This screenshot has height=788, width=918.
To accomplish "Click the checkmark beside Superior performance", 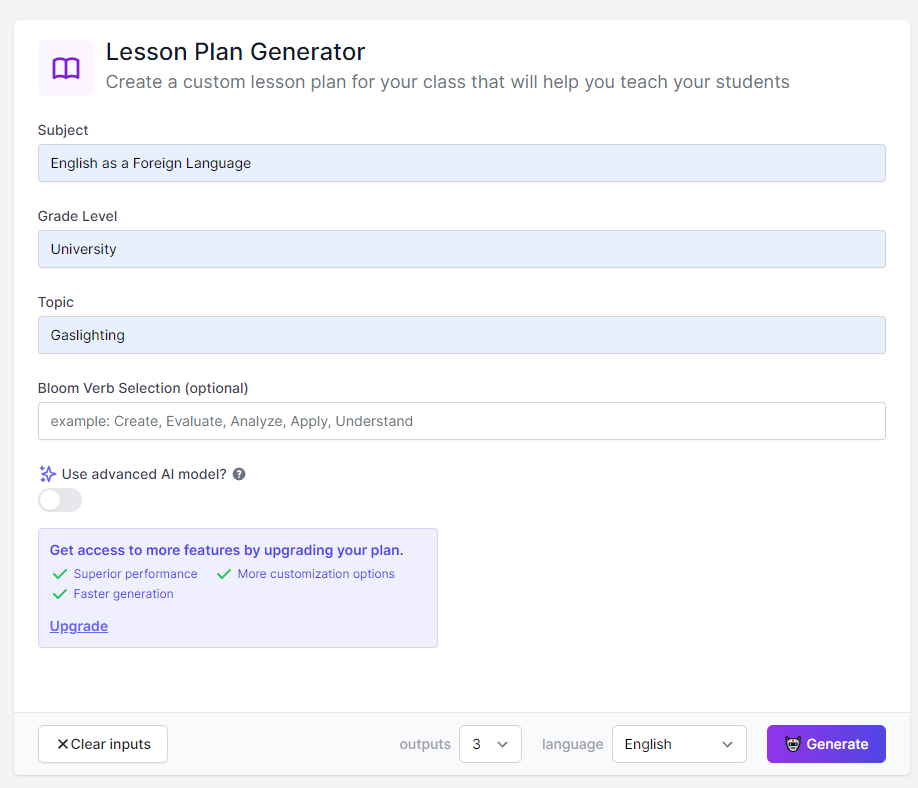I will [60, 574].
